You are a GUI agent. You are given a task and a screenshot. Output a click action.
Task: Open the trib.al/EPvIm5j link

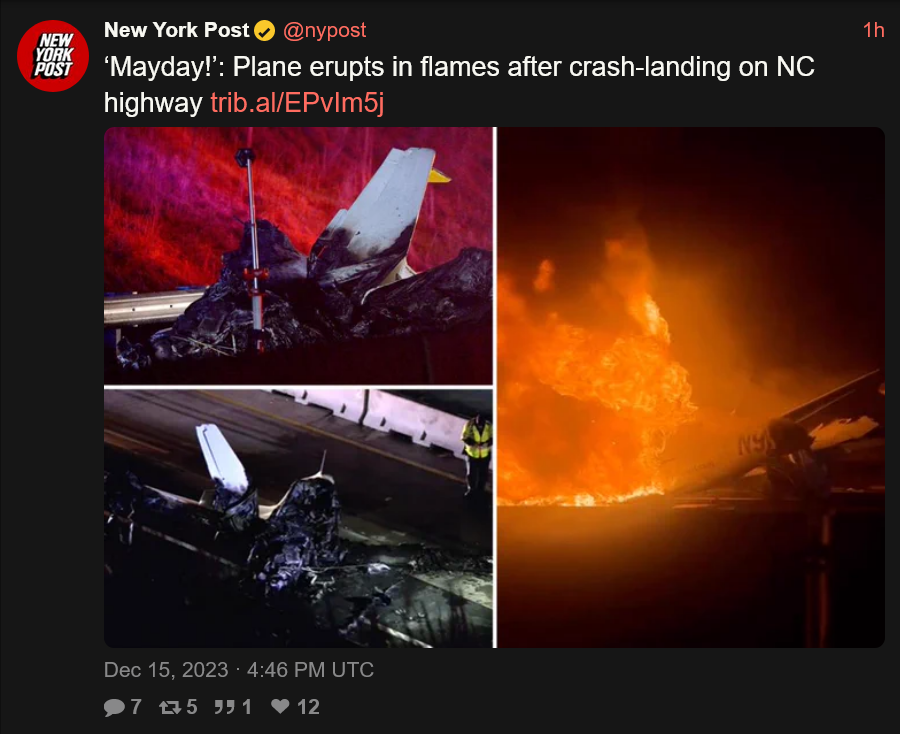297,103
